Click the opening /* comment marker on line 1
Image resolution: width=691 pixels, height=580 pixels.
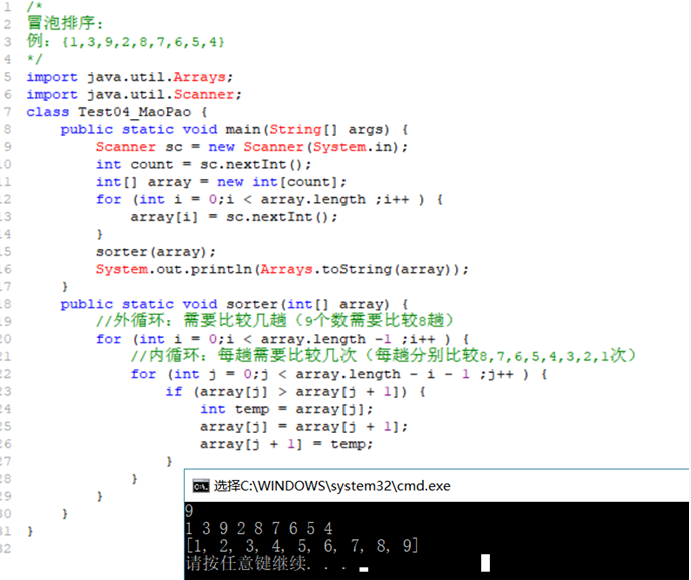[x=34, y=6]
